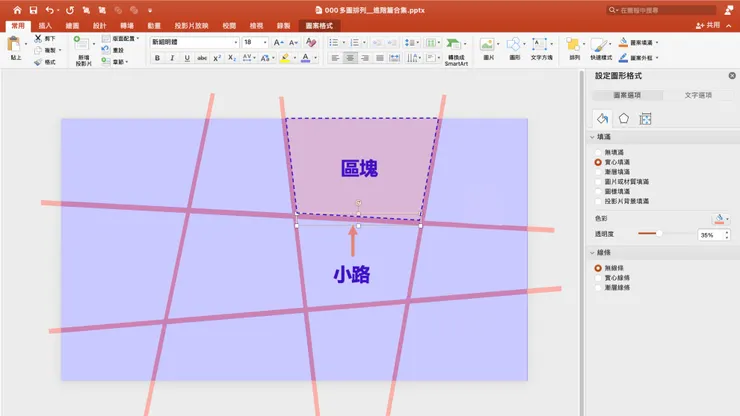Select the 無線條 no line option
Screen dimensions: 740x416
pos(598,268)
